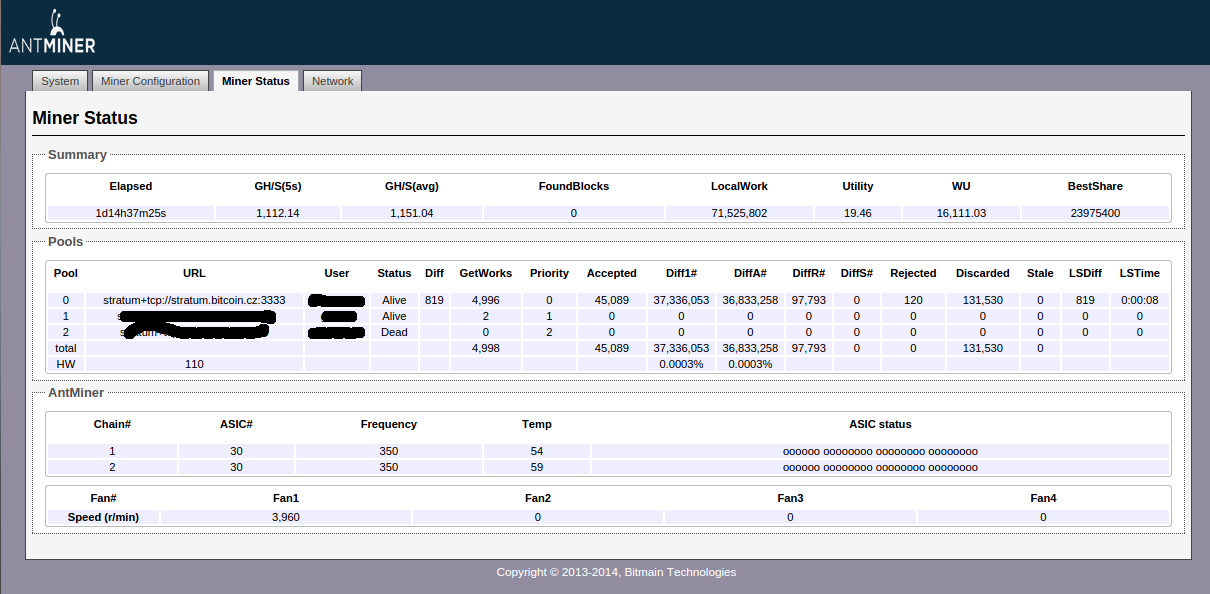Click pool 0 Diff1# value 37,336,053

tap(681, 300)
